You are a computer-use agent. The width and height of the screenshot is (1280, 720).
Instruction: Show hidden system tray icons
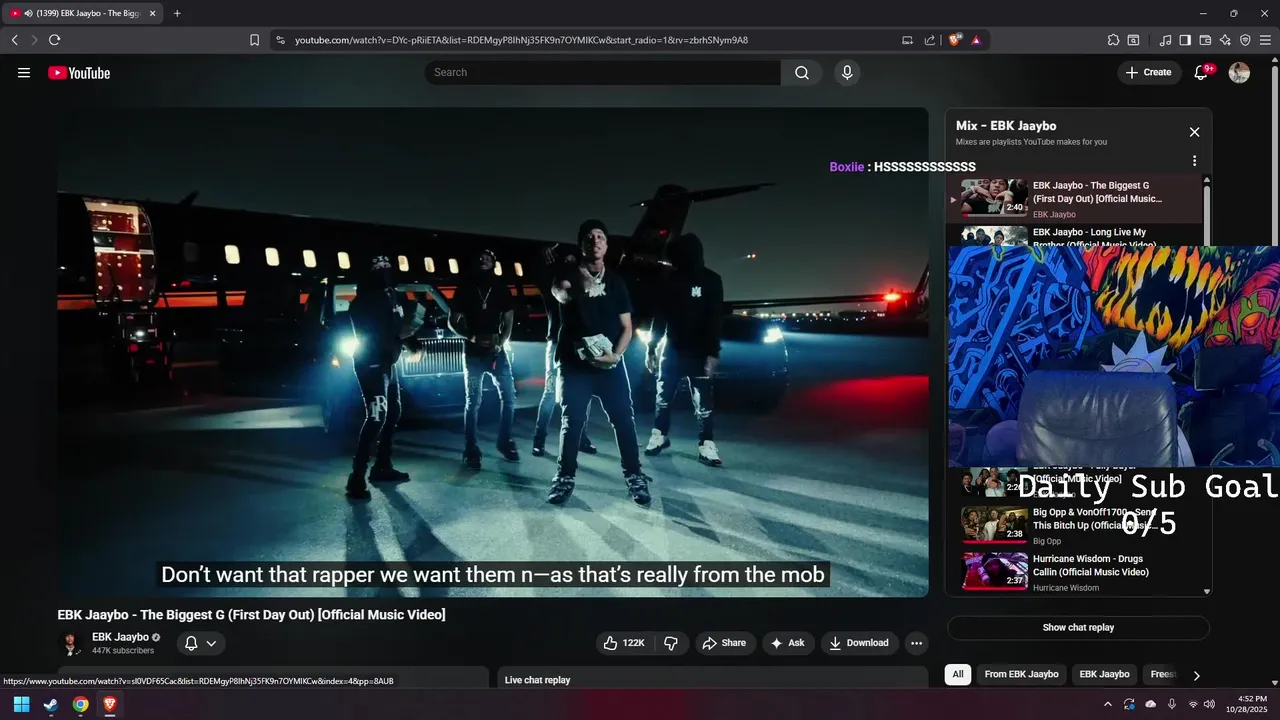point(1107,704)
